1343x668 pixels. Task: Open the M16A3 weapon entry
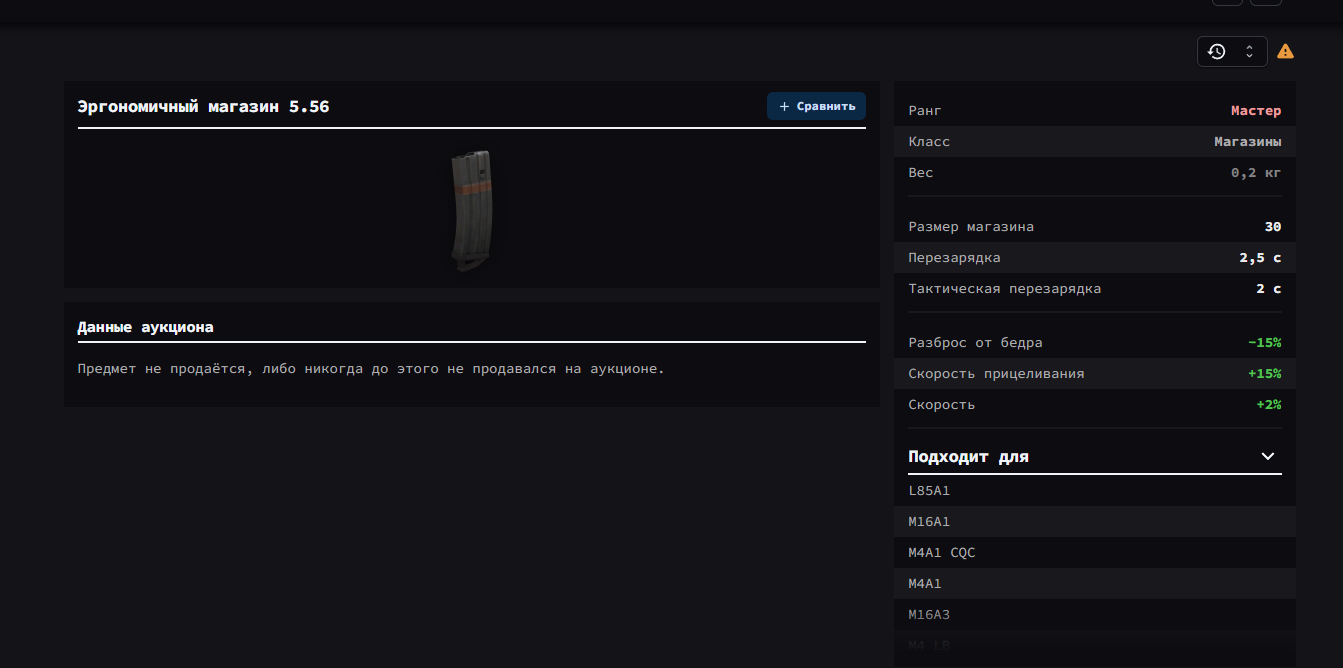[929, 615]
